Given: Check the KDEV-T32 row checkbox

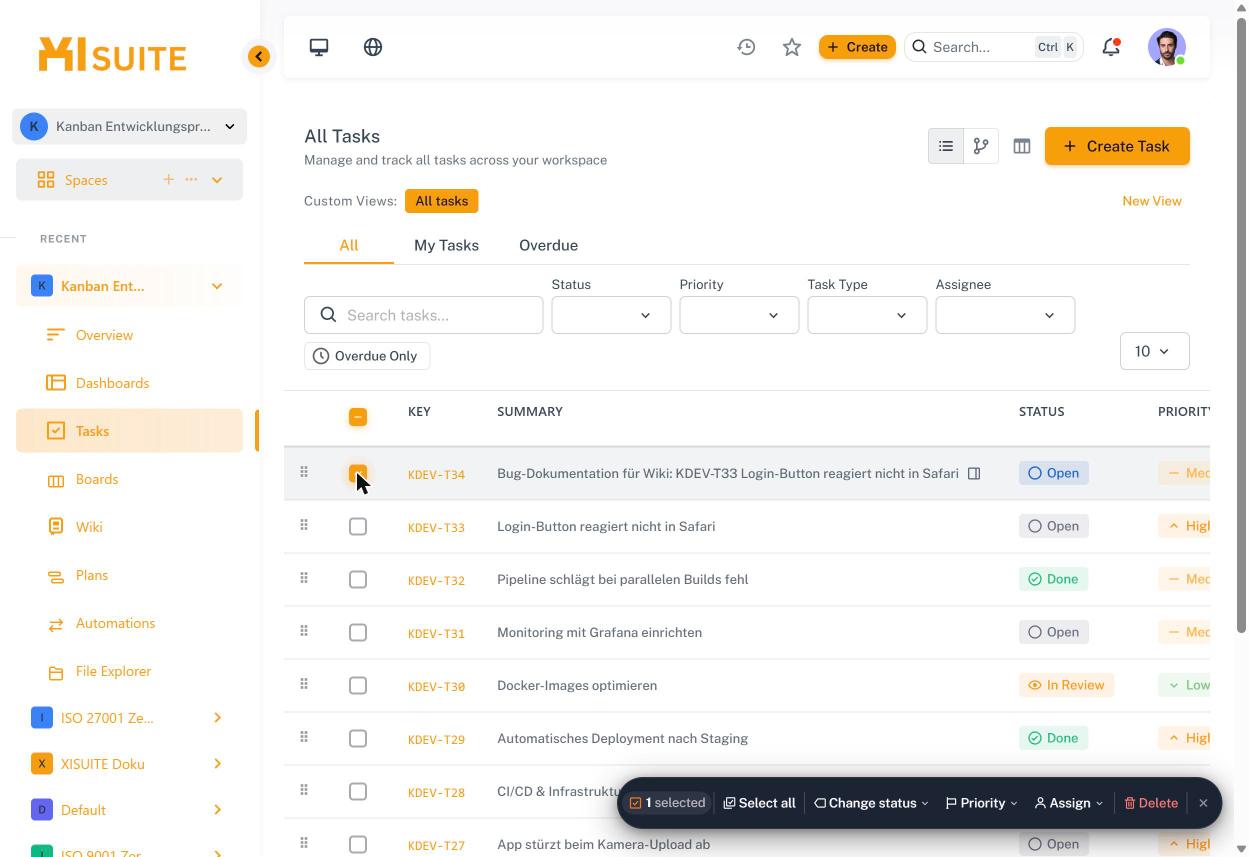Looking at the screenshot, I should [358, 579].
